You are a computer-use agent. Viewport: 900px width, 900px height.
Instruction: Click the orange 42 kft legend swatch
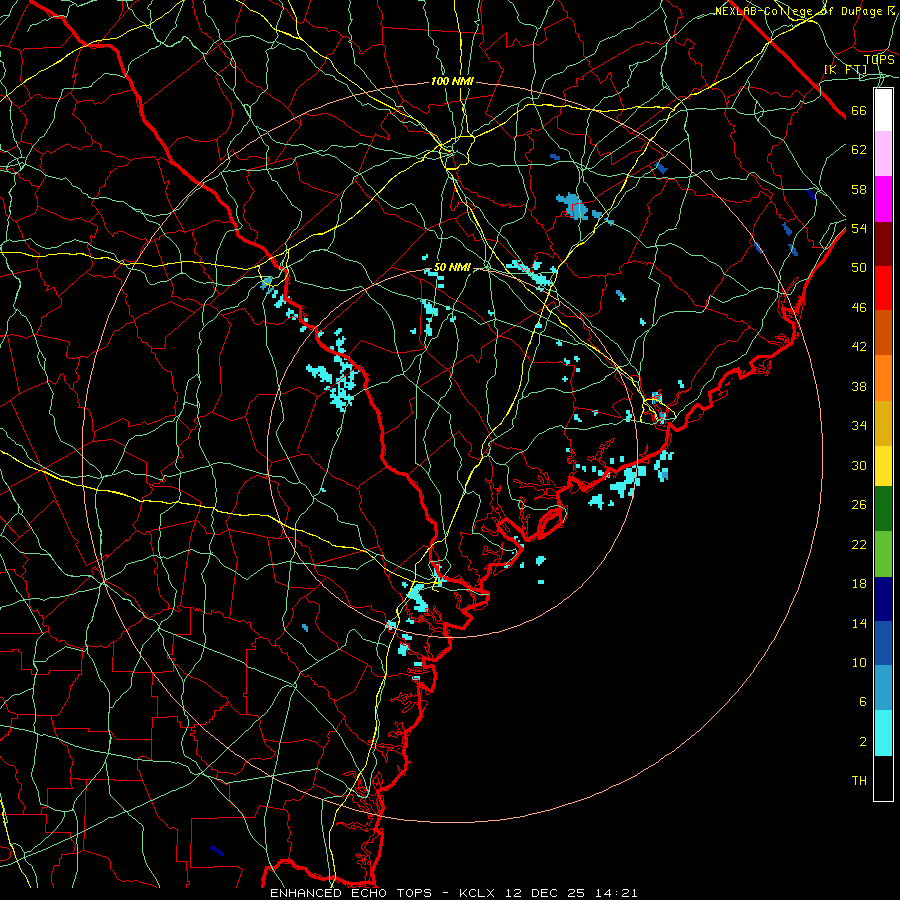pos(883,378)
